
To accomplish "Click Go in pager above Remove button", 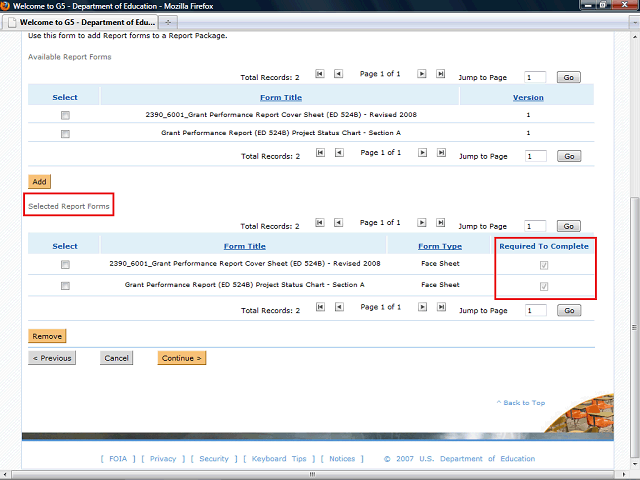I will coord(569,310).
